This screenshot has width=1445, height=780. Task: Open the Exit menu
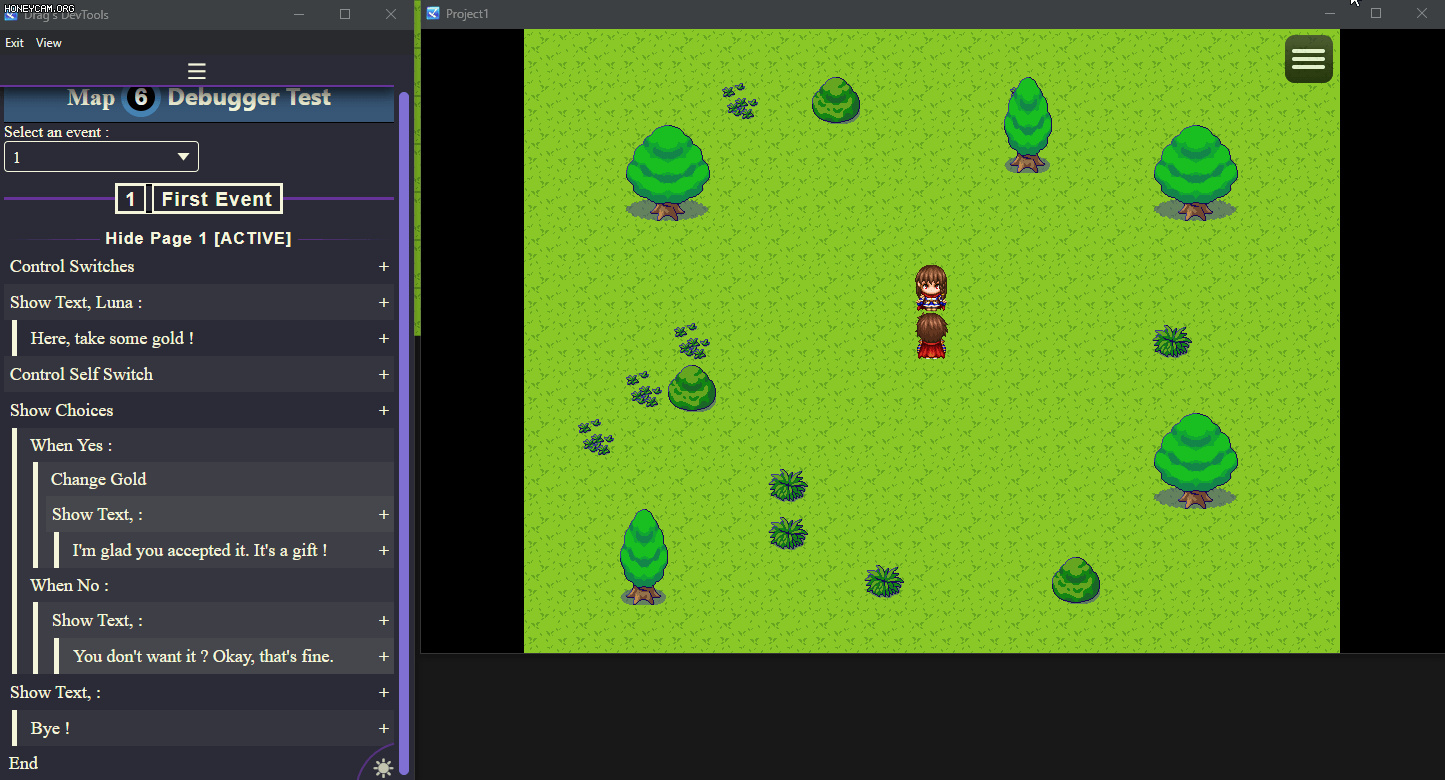click(14, 43)
